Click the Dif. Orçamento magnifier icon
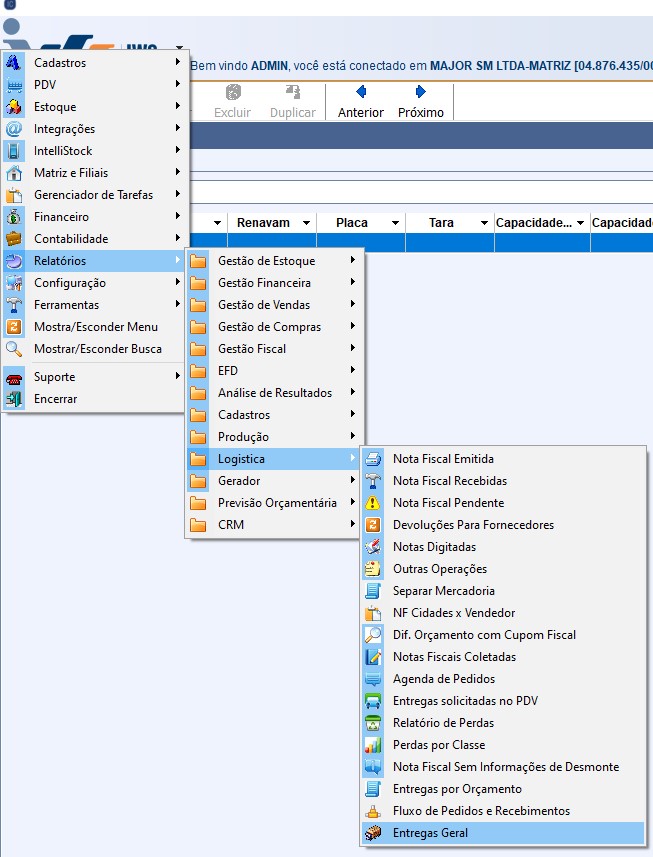 (x=373, y=635)
